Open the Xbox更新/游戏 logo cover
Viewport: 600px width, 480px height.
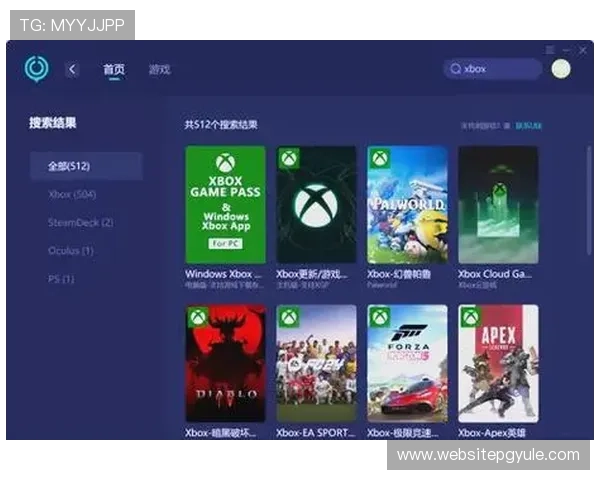(316, 205)
